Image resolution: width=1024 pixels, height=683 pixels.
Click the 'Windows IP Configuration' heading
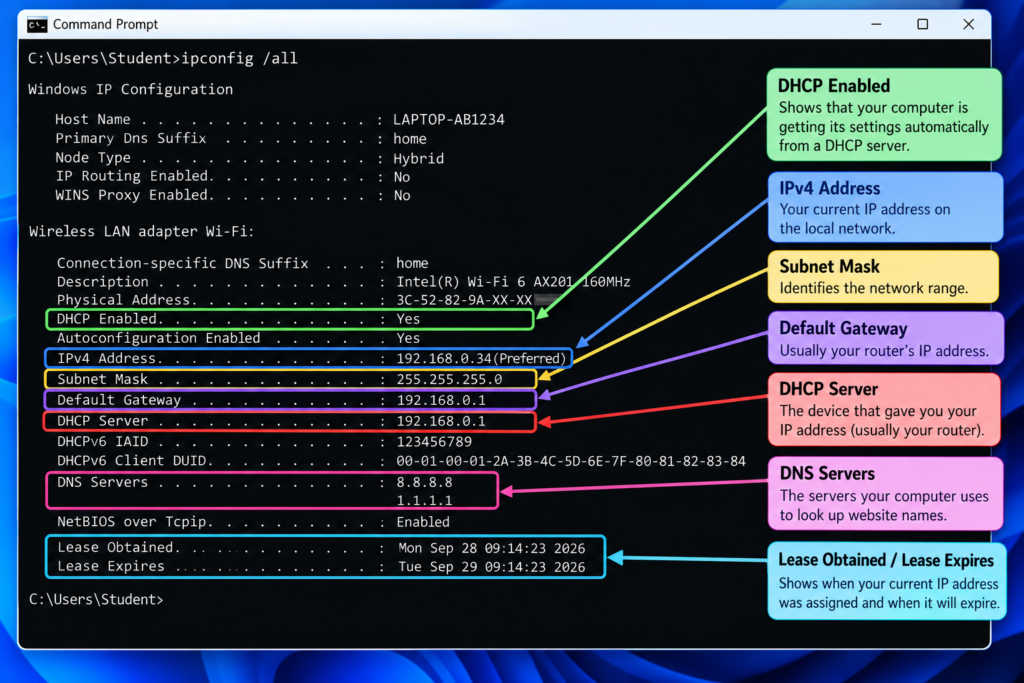(x=131, y=89)
